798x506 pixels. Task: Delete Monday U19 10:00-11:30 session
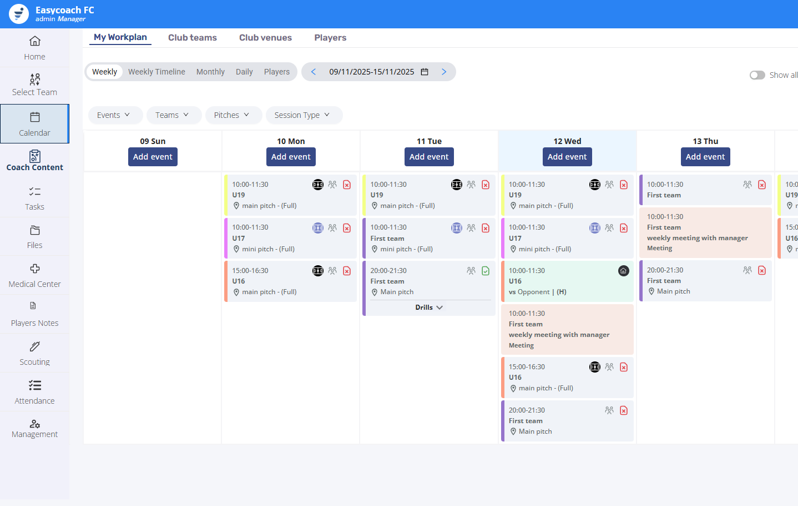347,185
